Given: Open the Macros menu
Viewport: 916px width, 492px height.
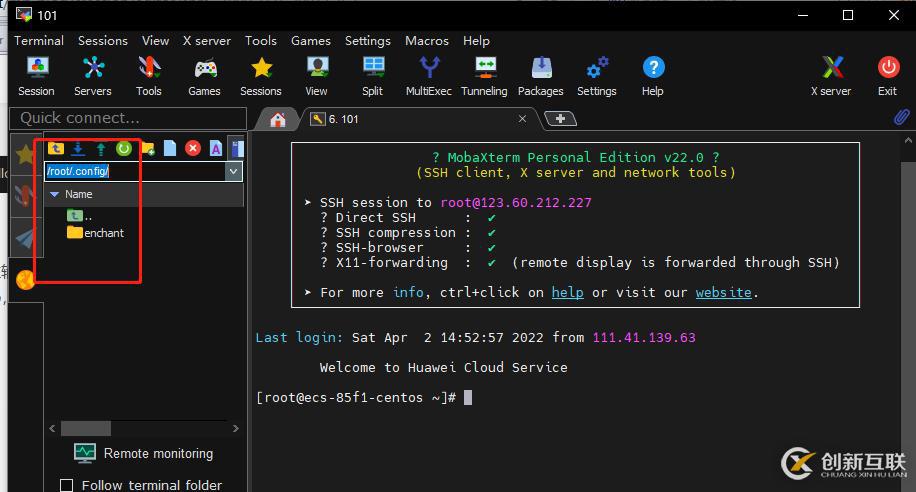Looking at the screenshot, I should coord(427,41).
